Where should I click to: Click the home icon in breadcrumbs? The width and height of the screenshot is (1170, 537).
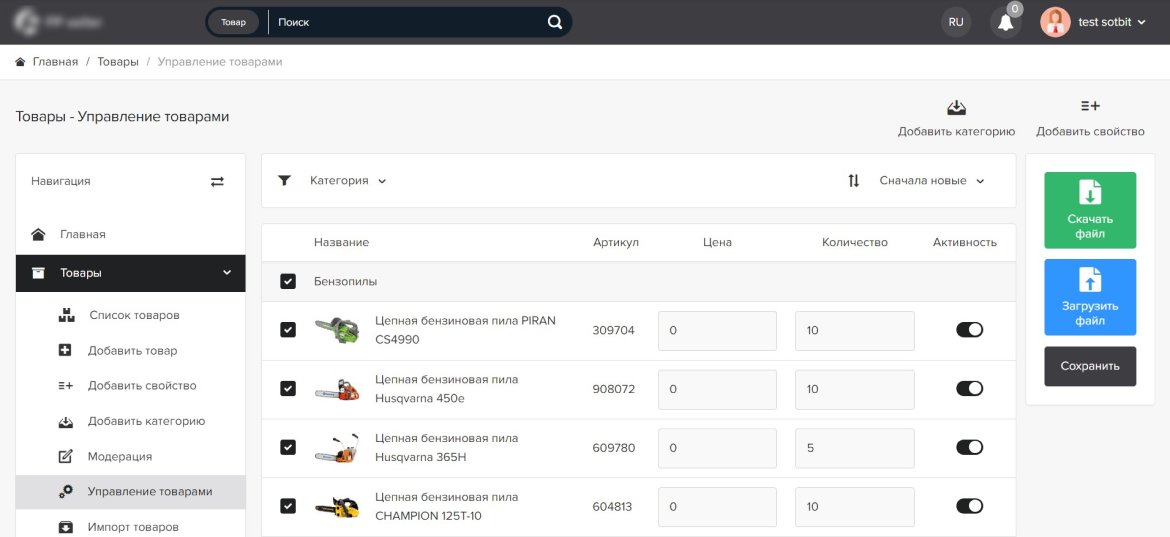[x=20, y=62]
